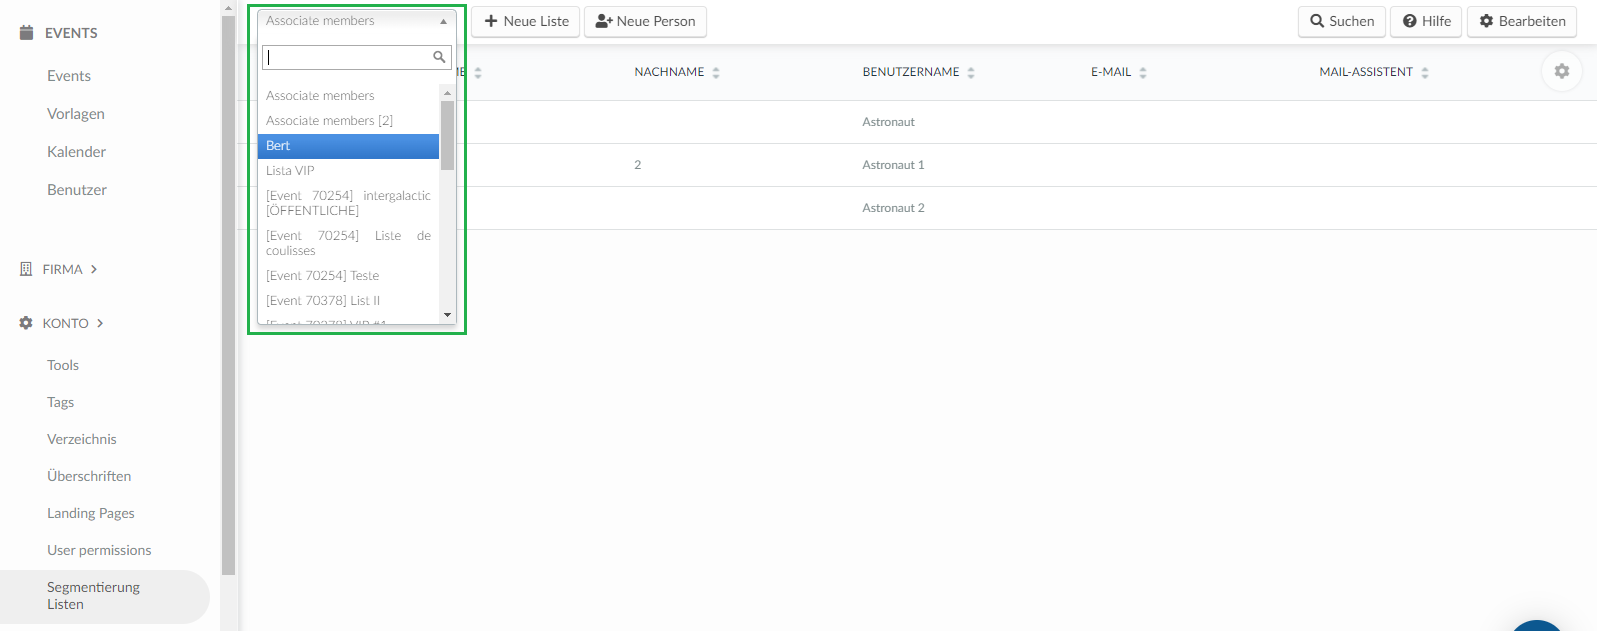Select [Event 70254] Teste list

pyautogui.click(x=348, y=276)
